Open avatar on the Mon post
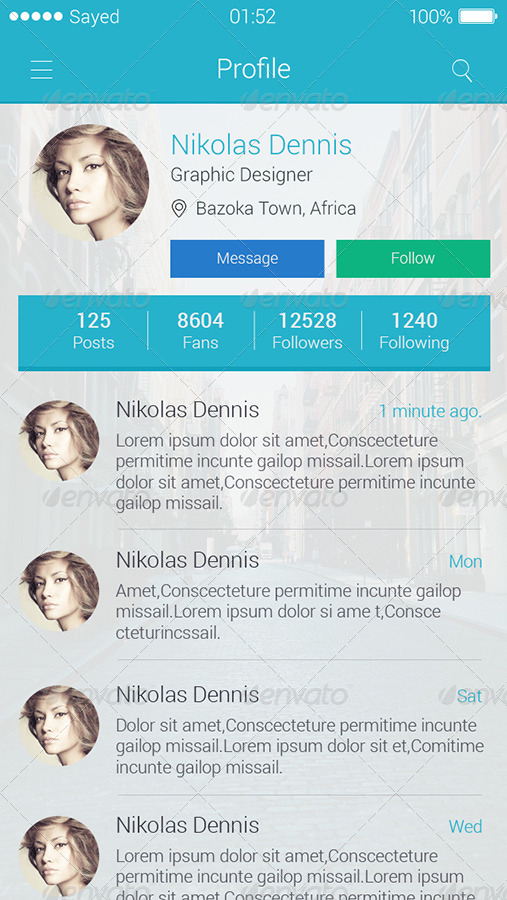The image size is (507, 900). pyautogui.click(x=59, y=591)
